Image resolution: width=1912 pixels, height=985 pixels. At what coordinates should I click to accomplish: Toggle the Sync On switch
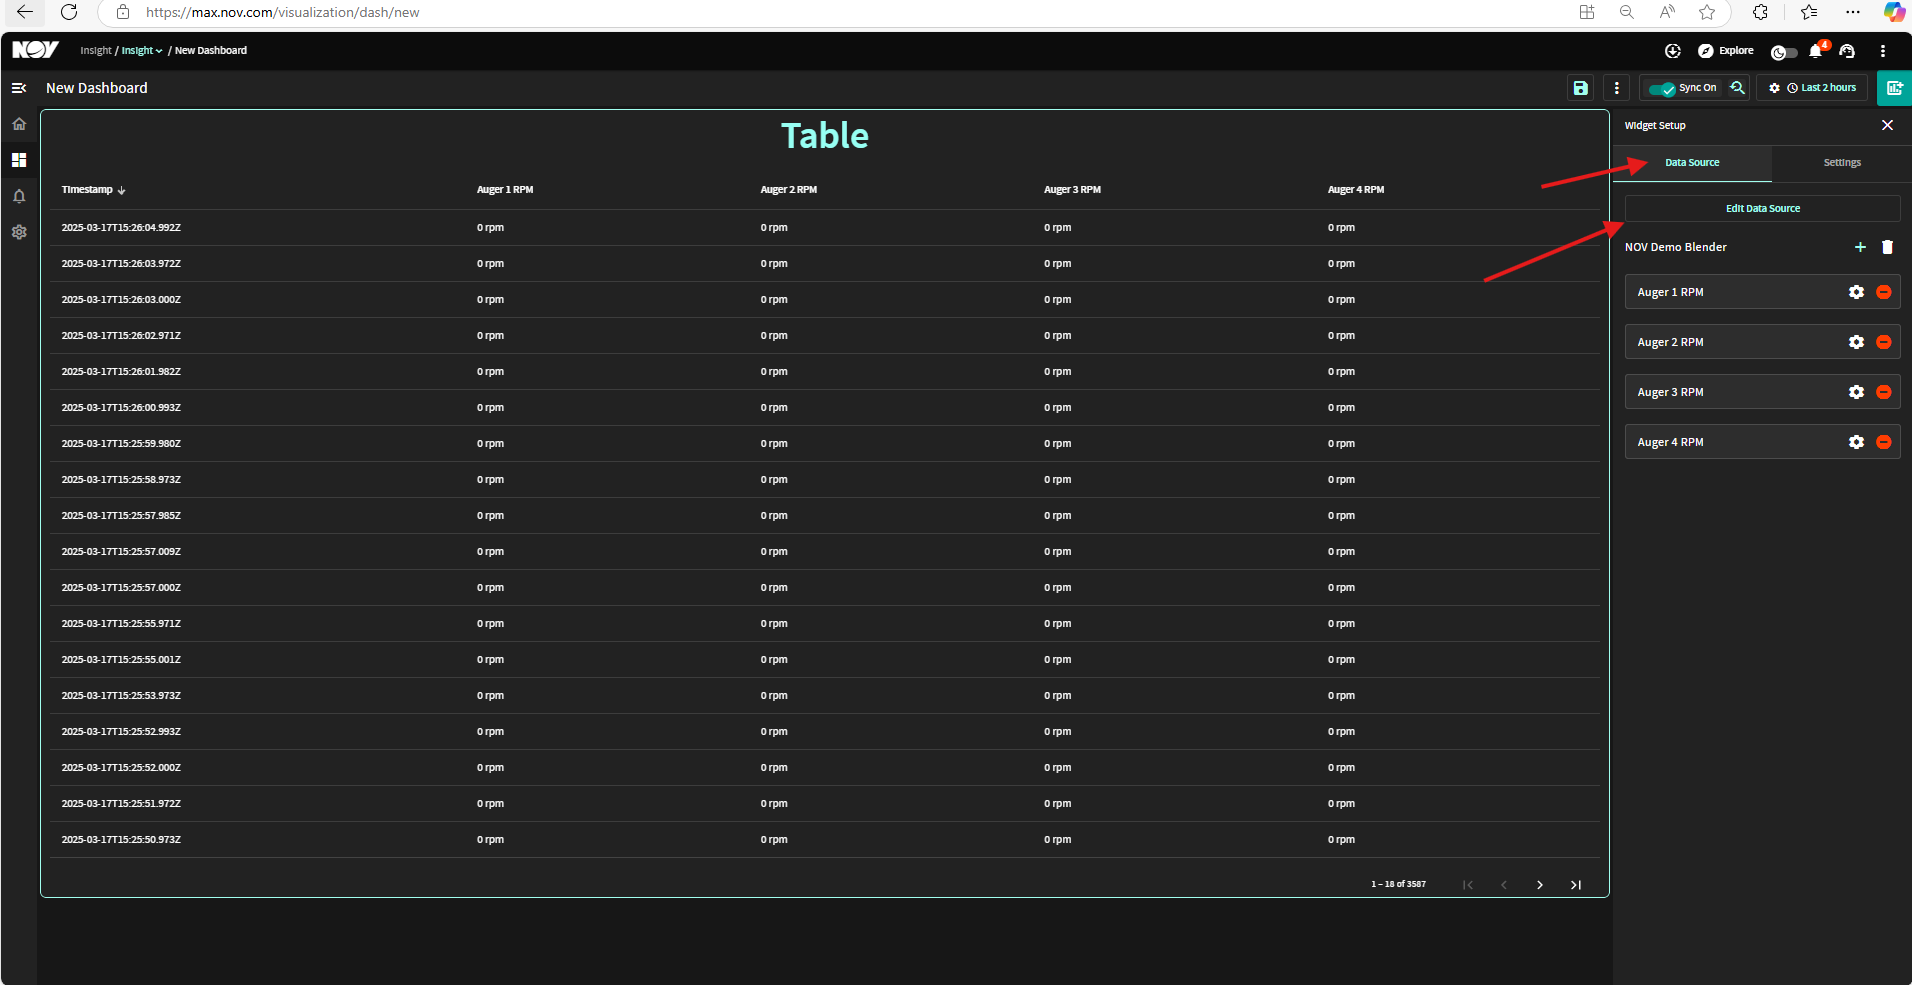(1662, 88)
